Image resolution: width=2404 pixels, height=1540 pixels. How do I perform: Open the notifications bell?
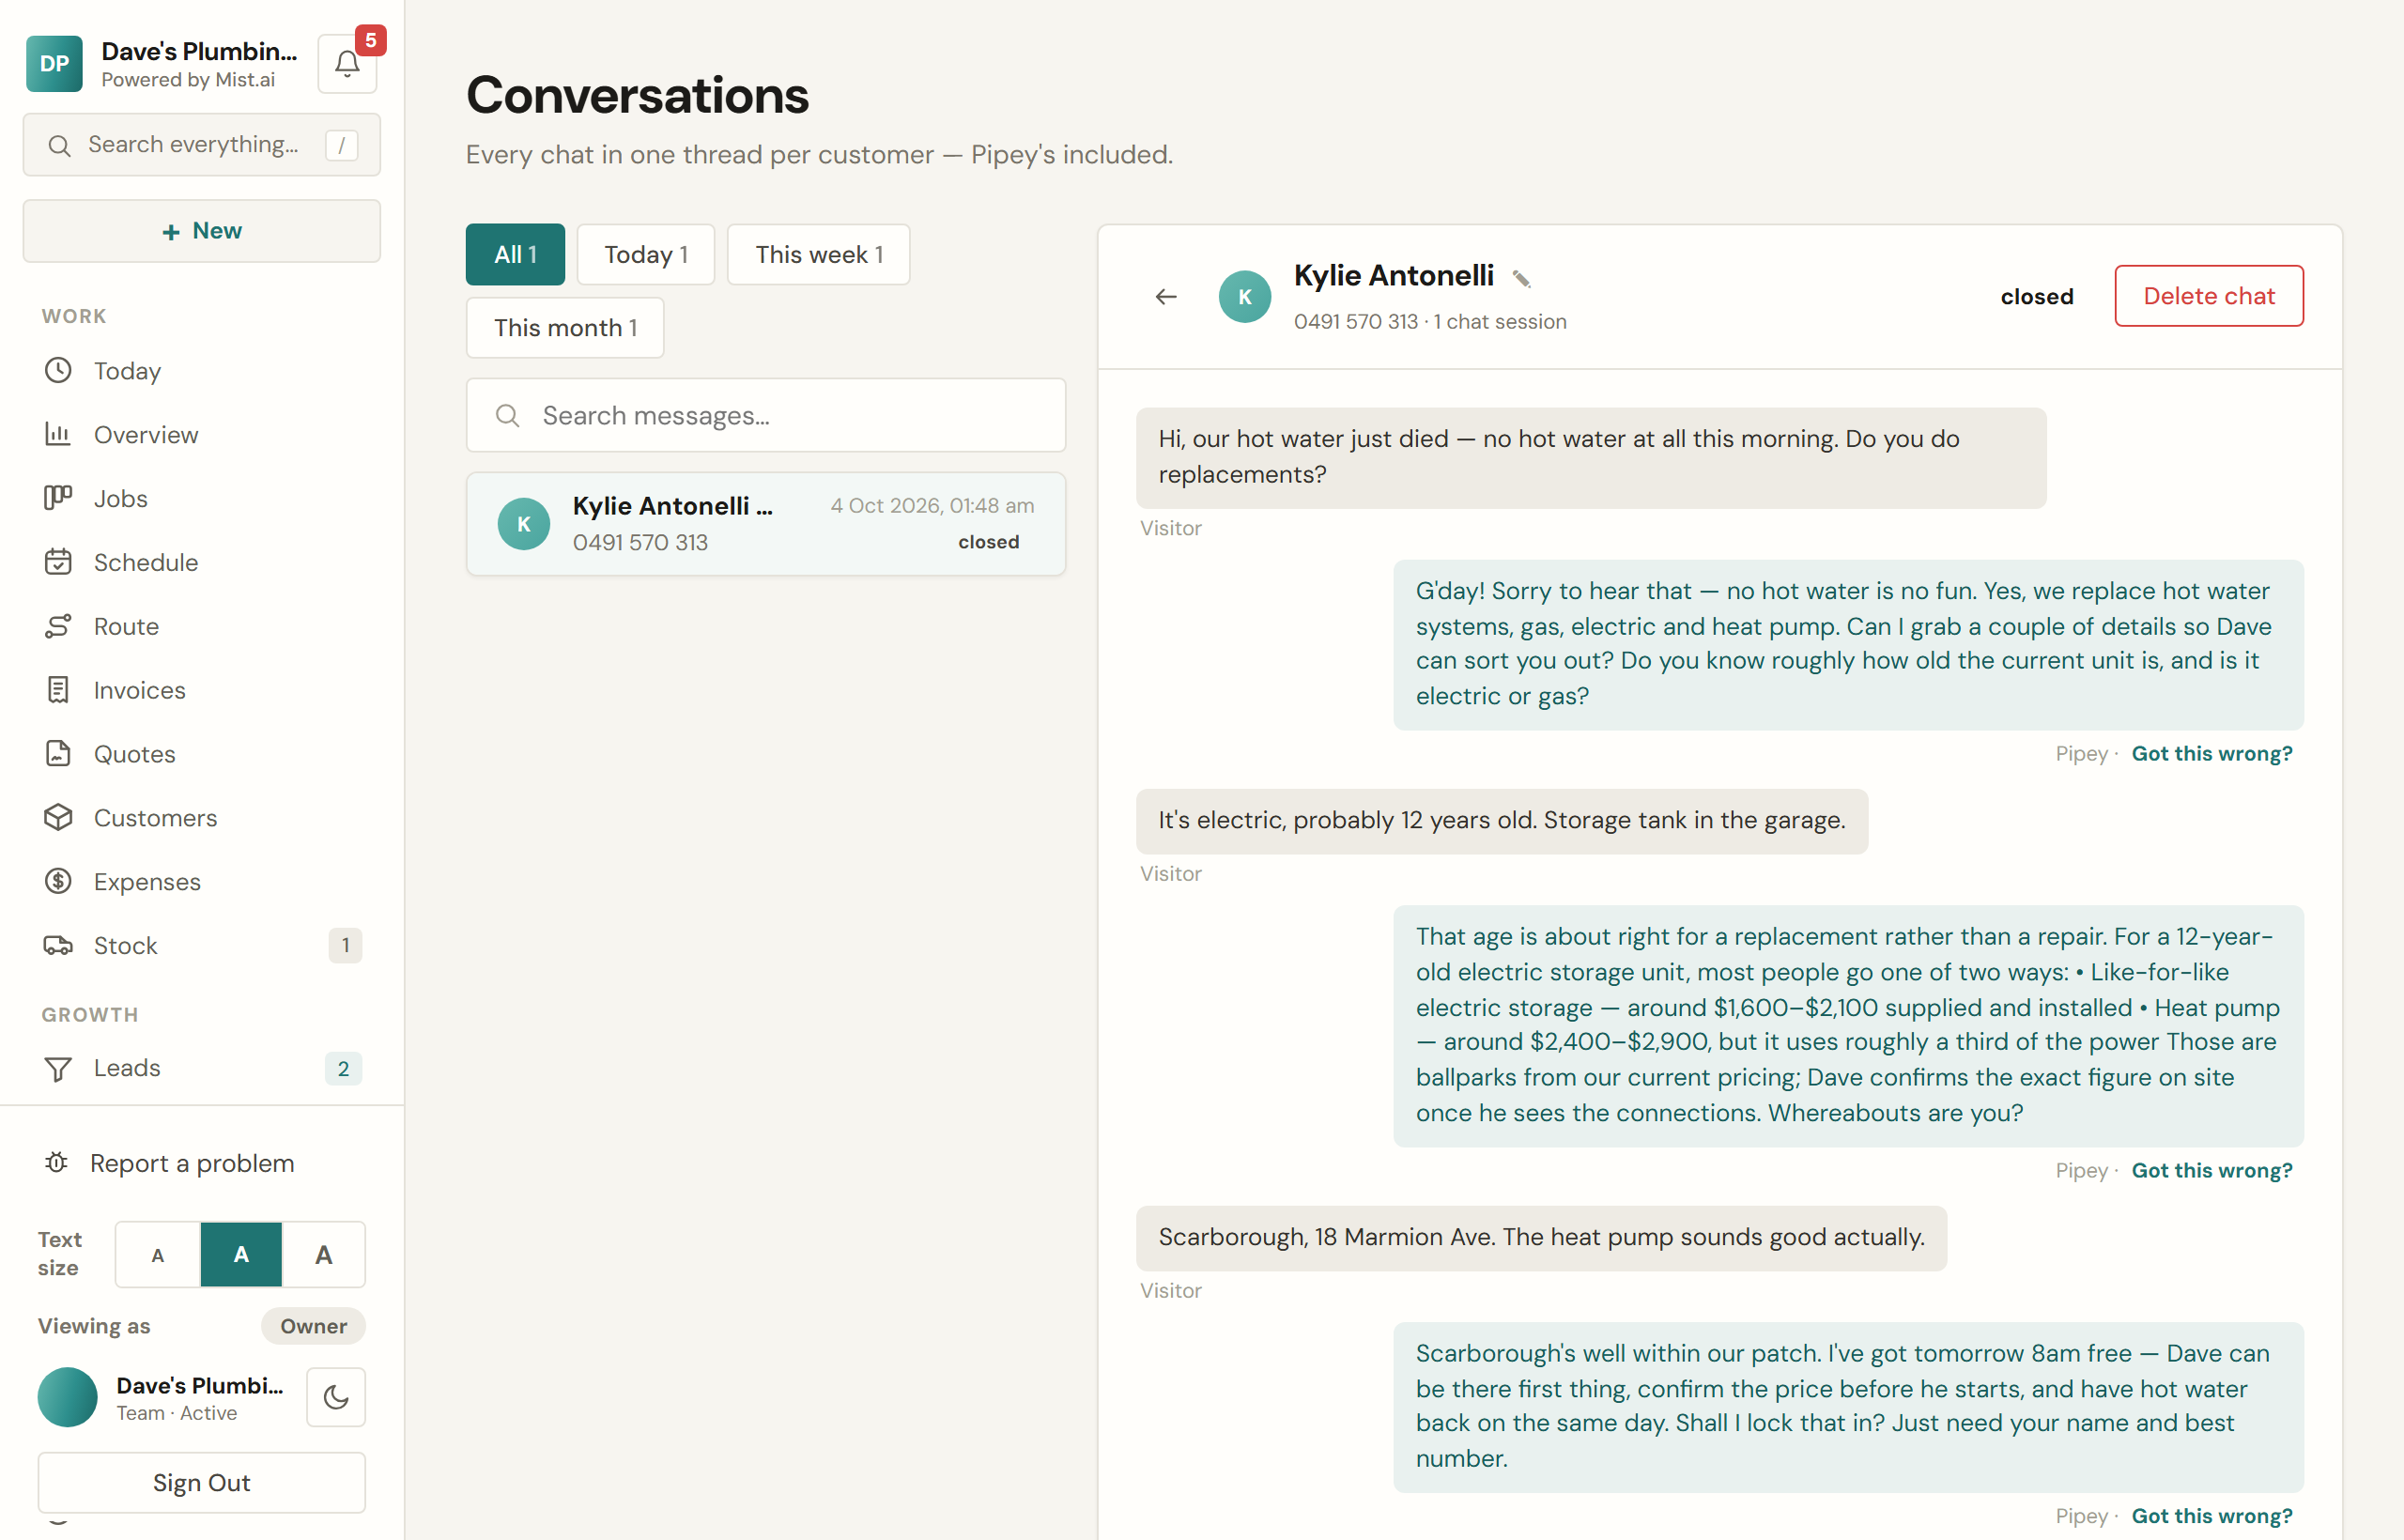(347, 63)
